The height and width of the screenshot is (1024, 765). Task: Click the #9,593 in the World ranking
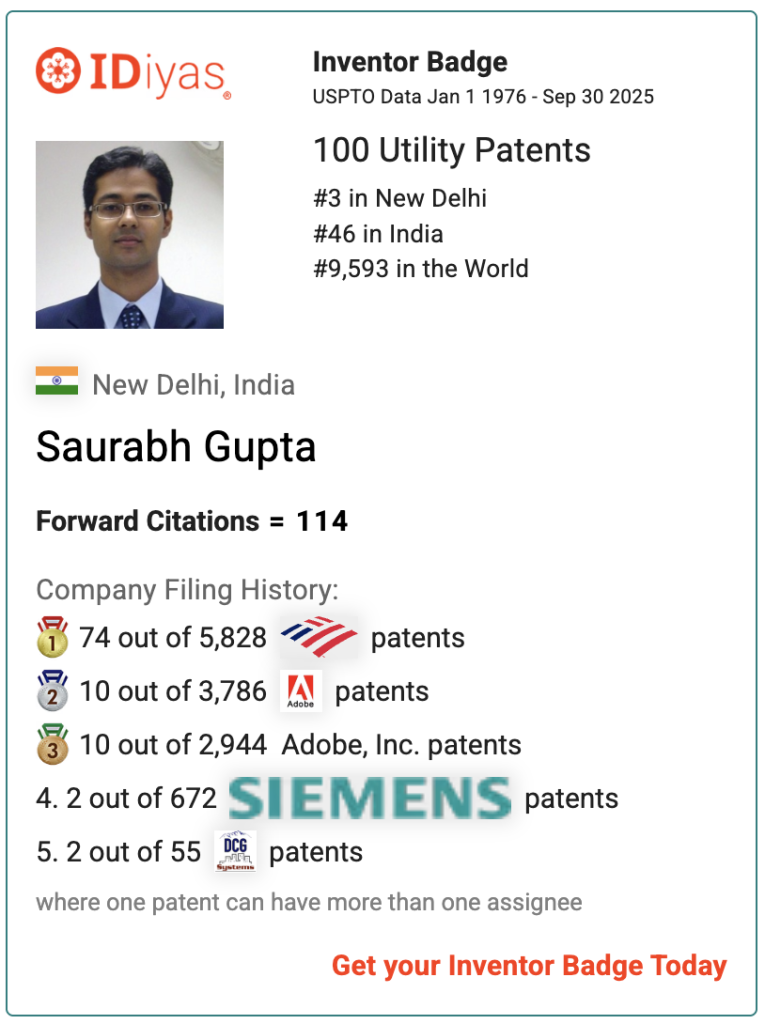pos(421,269)
